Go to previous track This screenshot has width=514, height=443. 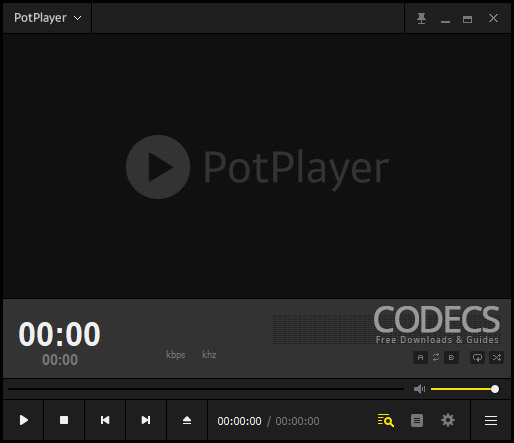pos(105,420)
